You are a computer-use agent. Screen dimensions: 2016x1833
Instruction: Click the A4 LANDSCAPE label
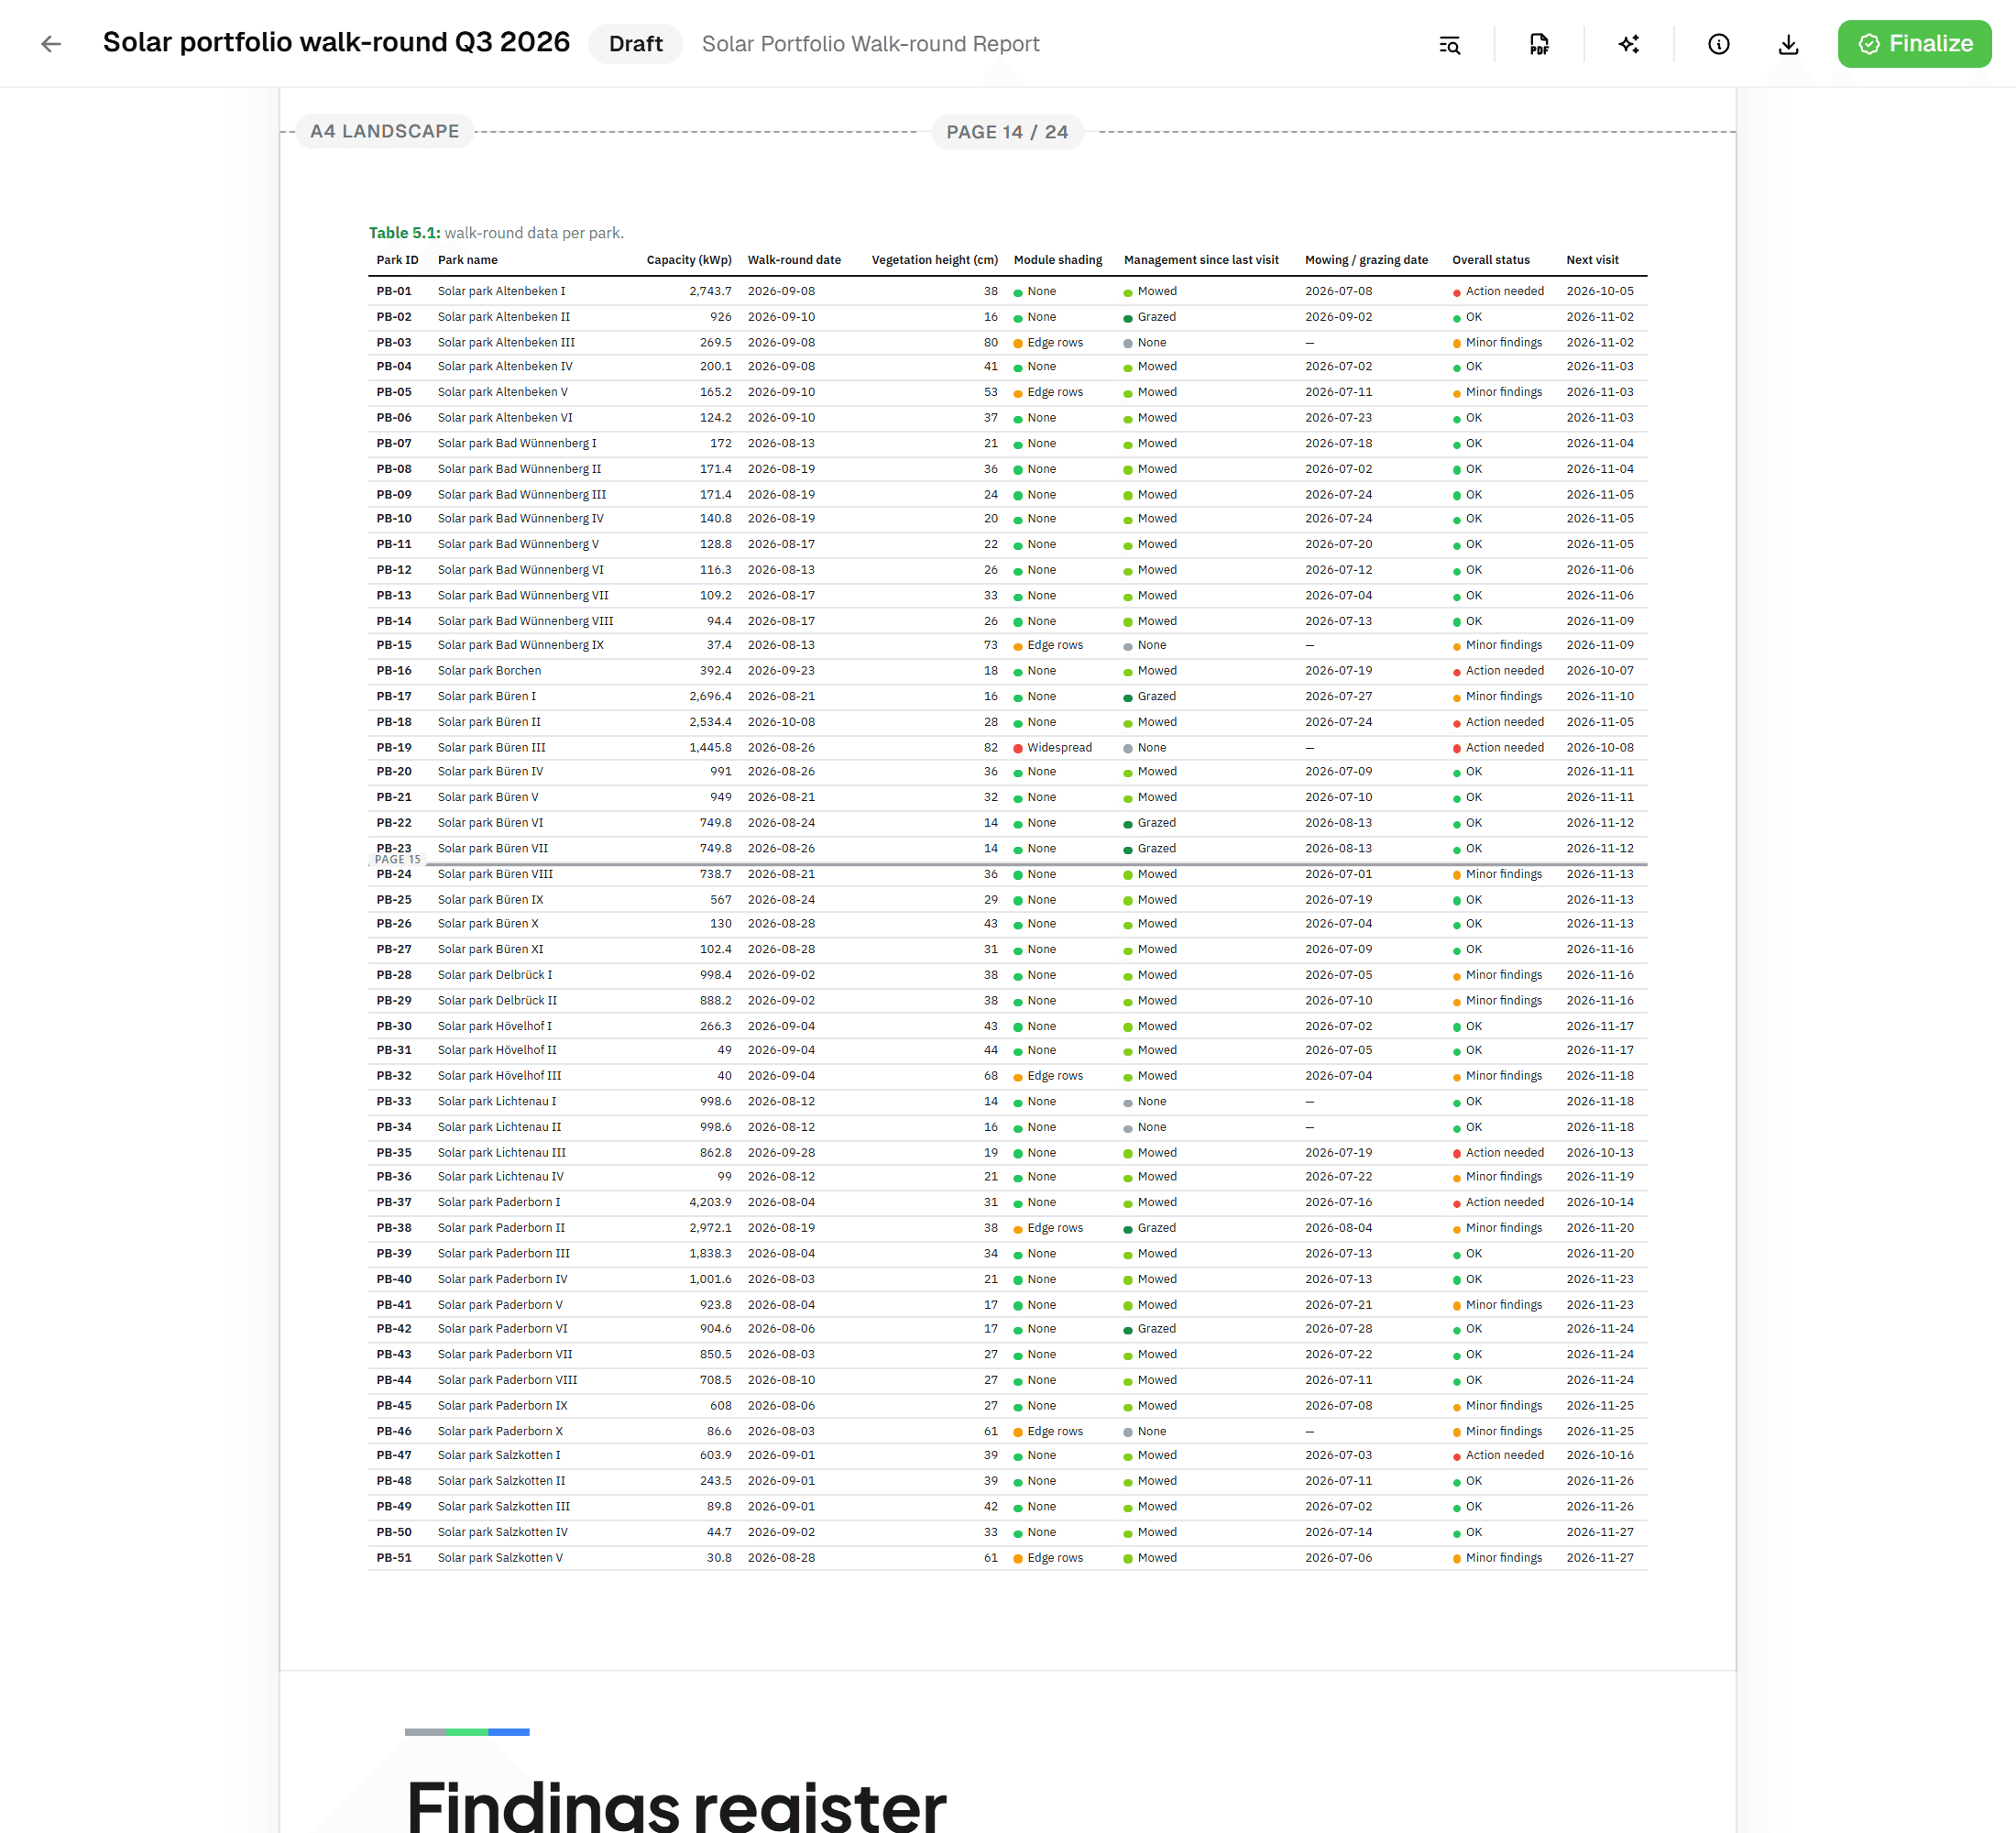tap(384, 131)
